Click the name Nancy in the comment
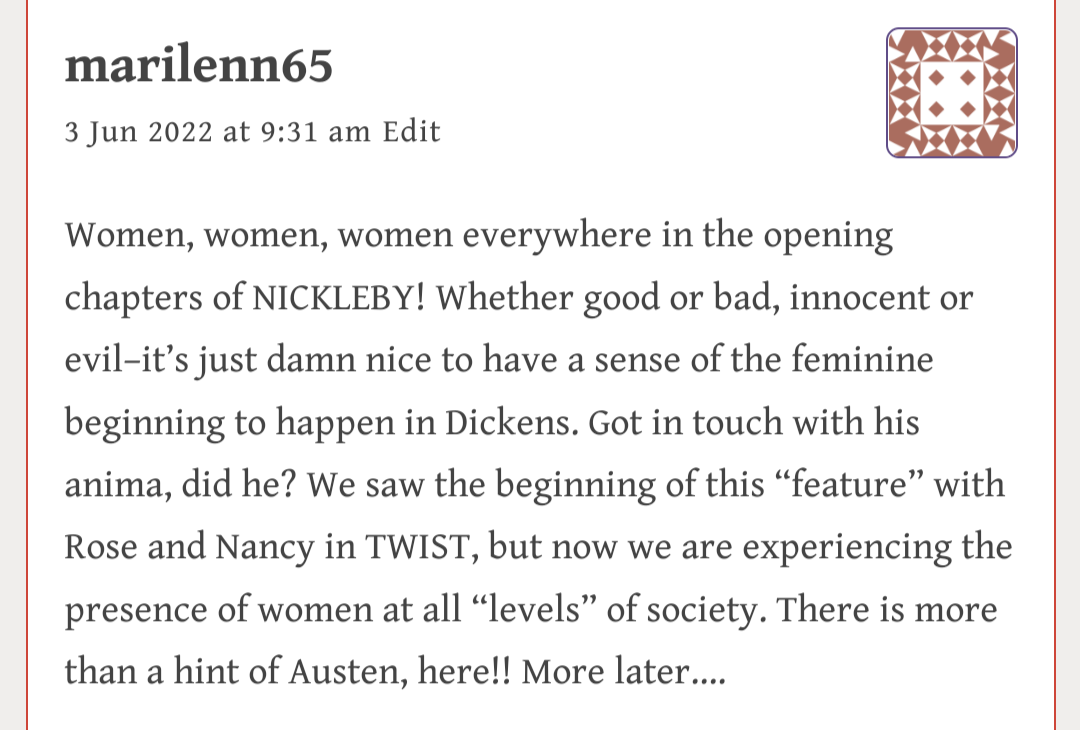This screenshot has height=730, width=1080. (x=240, y=547)
